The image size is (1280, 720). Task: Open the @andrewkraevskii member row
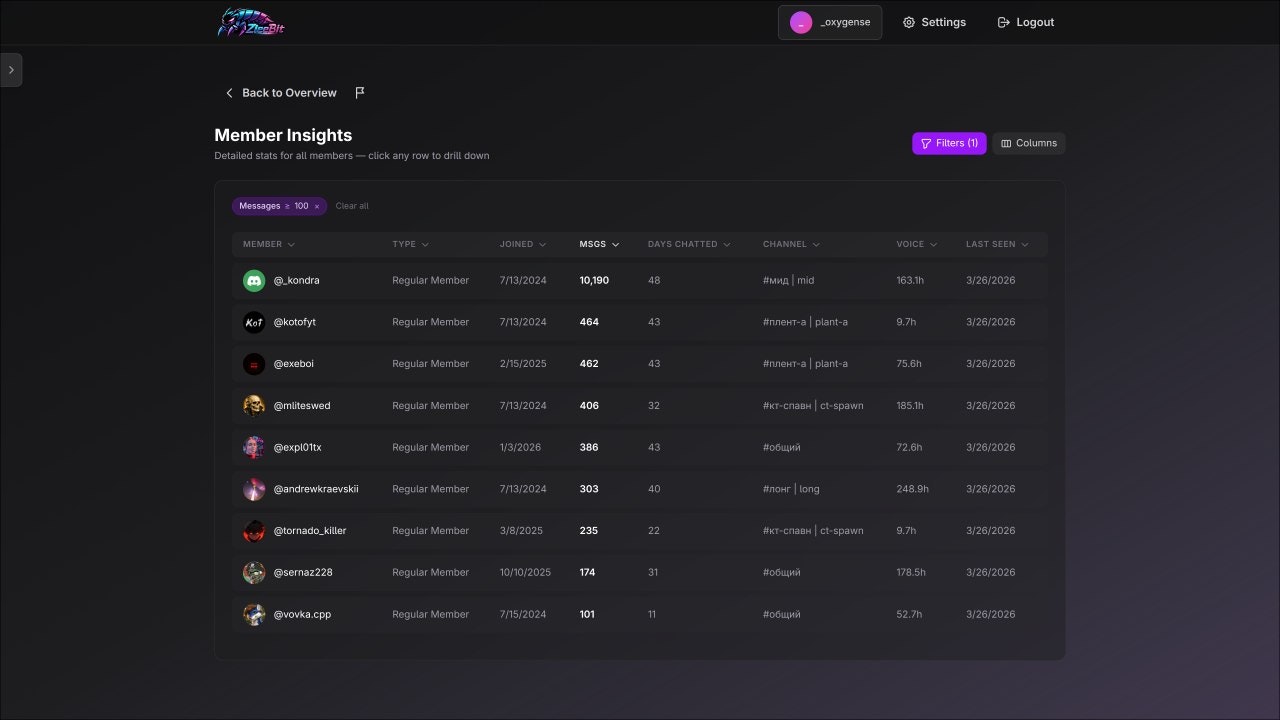[640, 489]
